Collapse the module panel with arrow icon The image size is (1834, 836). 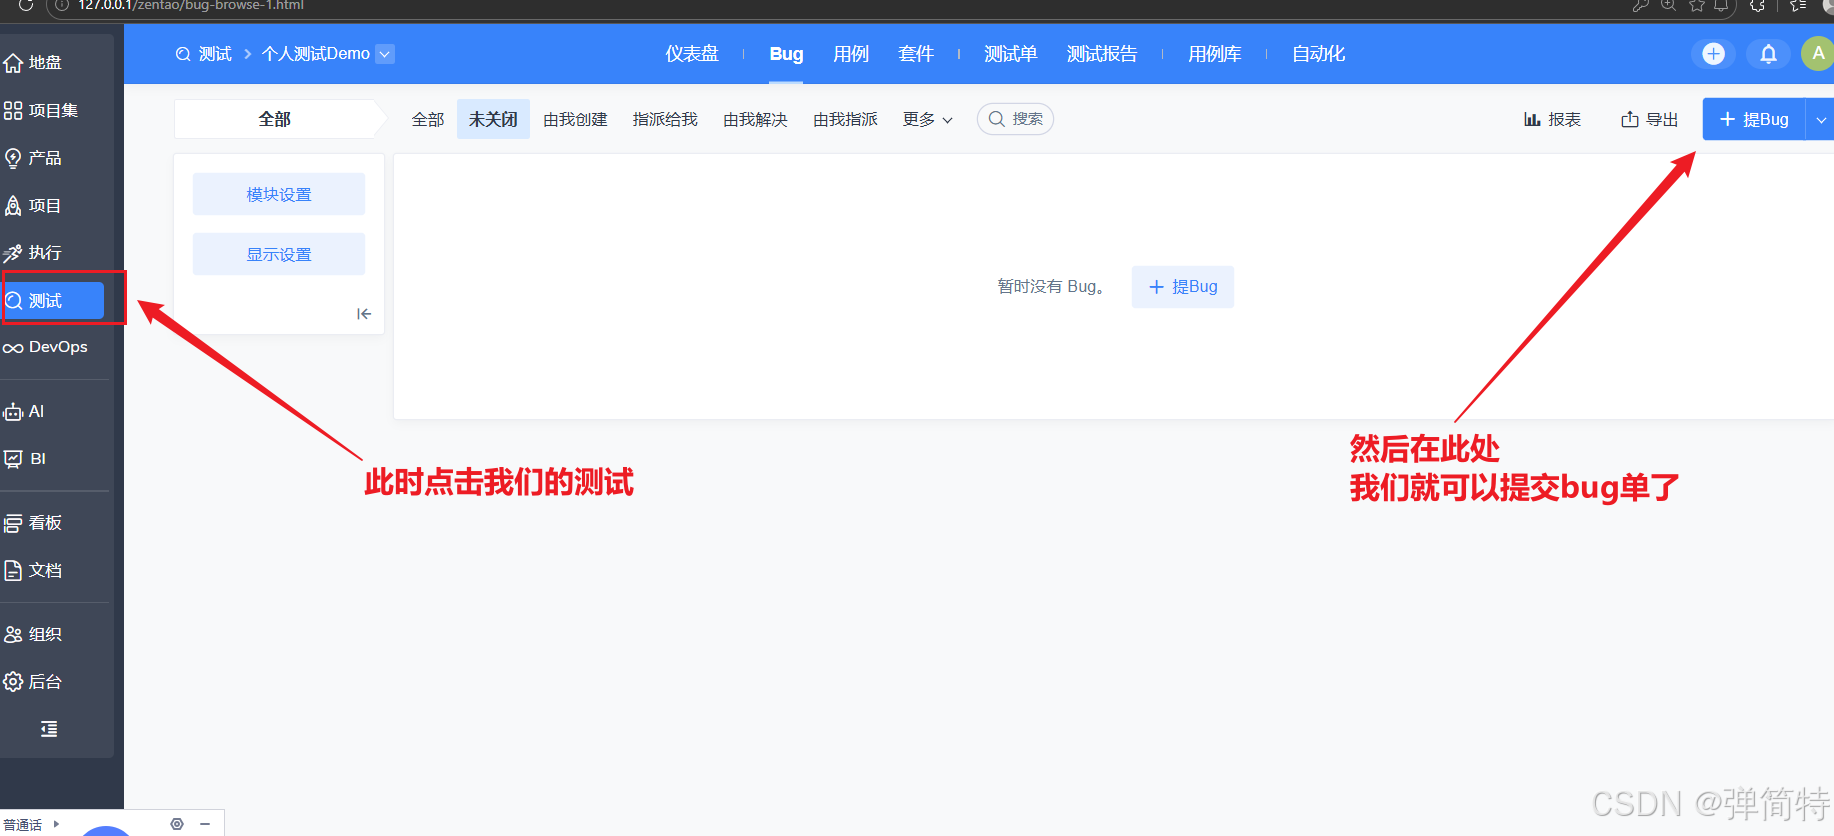point(364,314)
